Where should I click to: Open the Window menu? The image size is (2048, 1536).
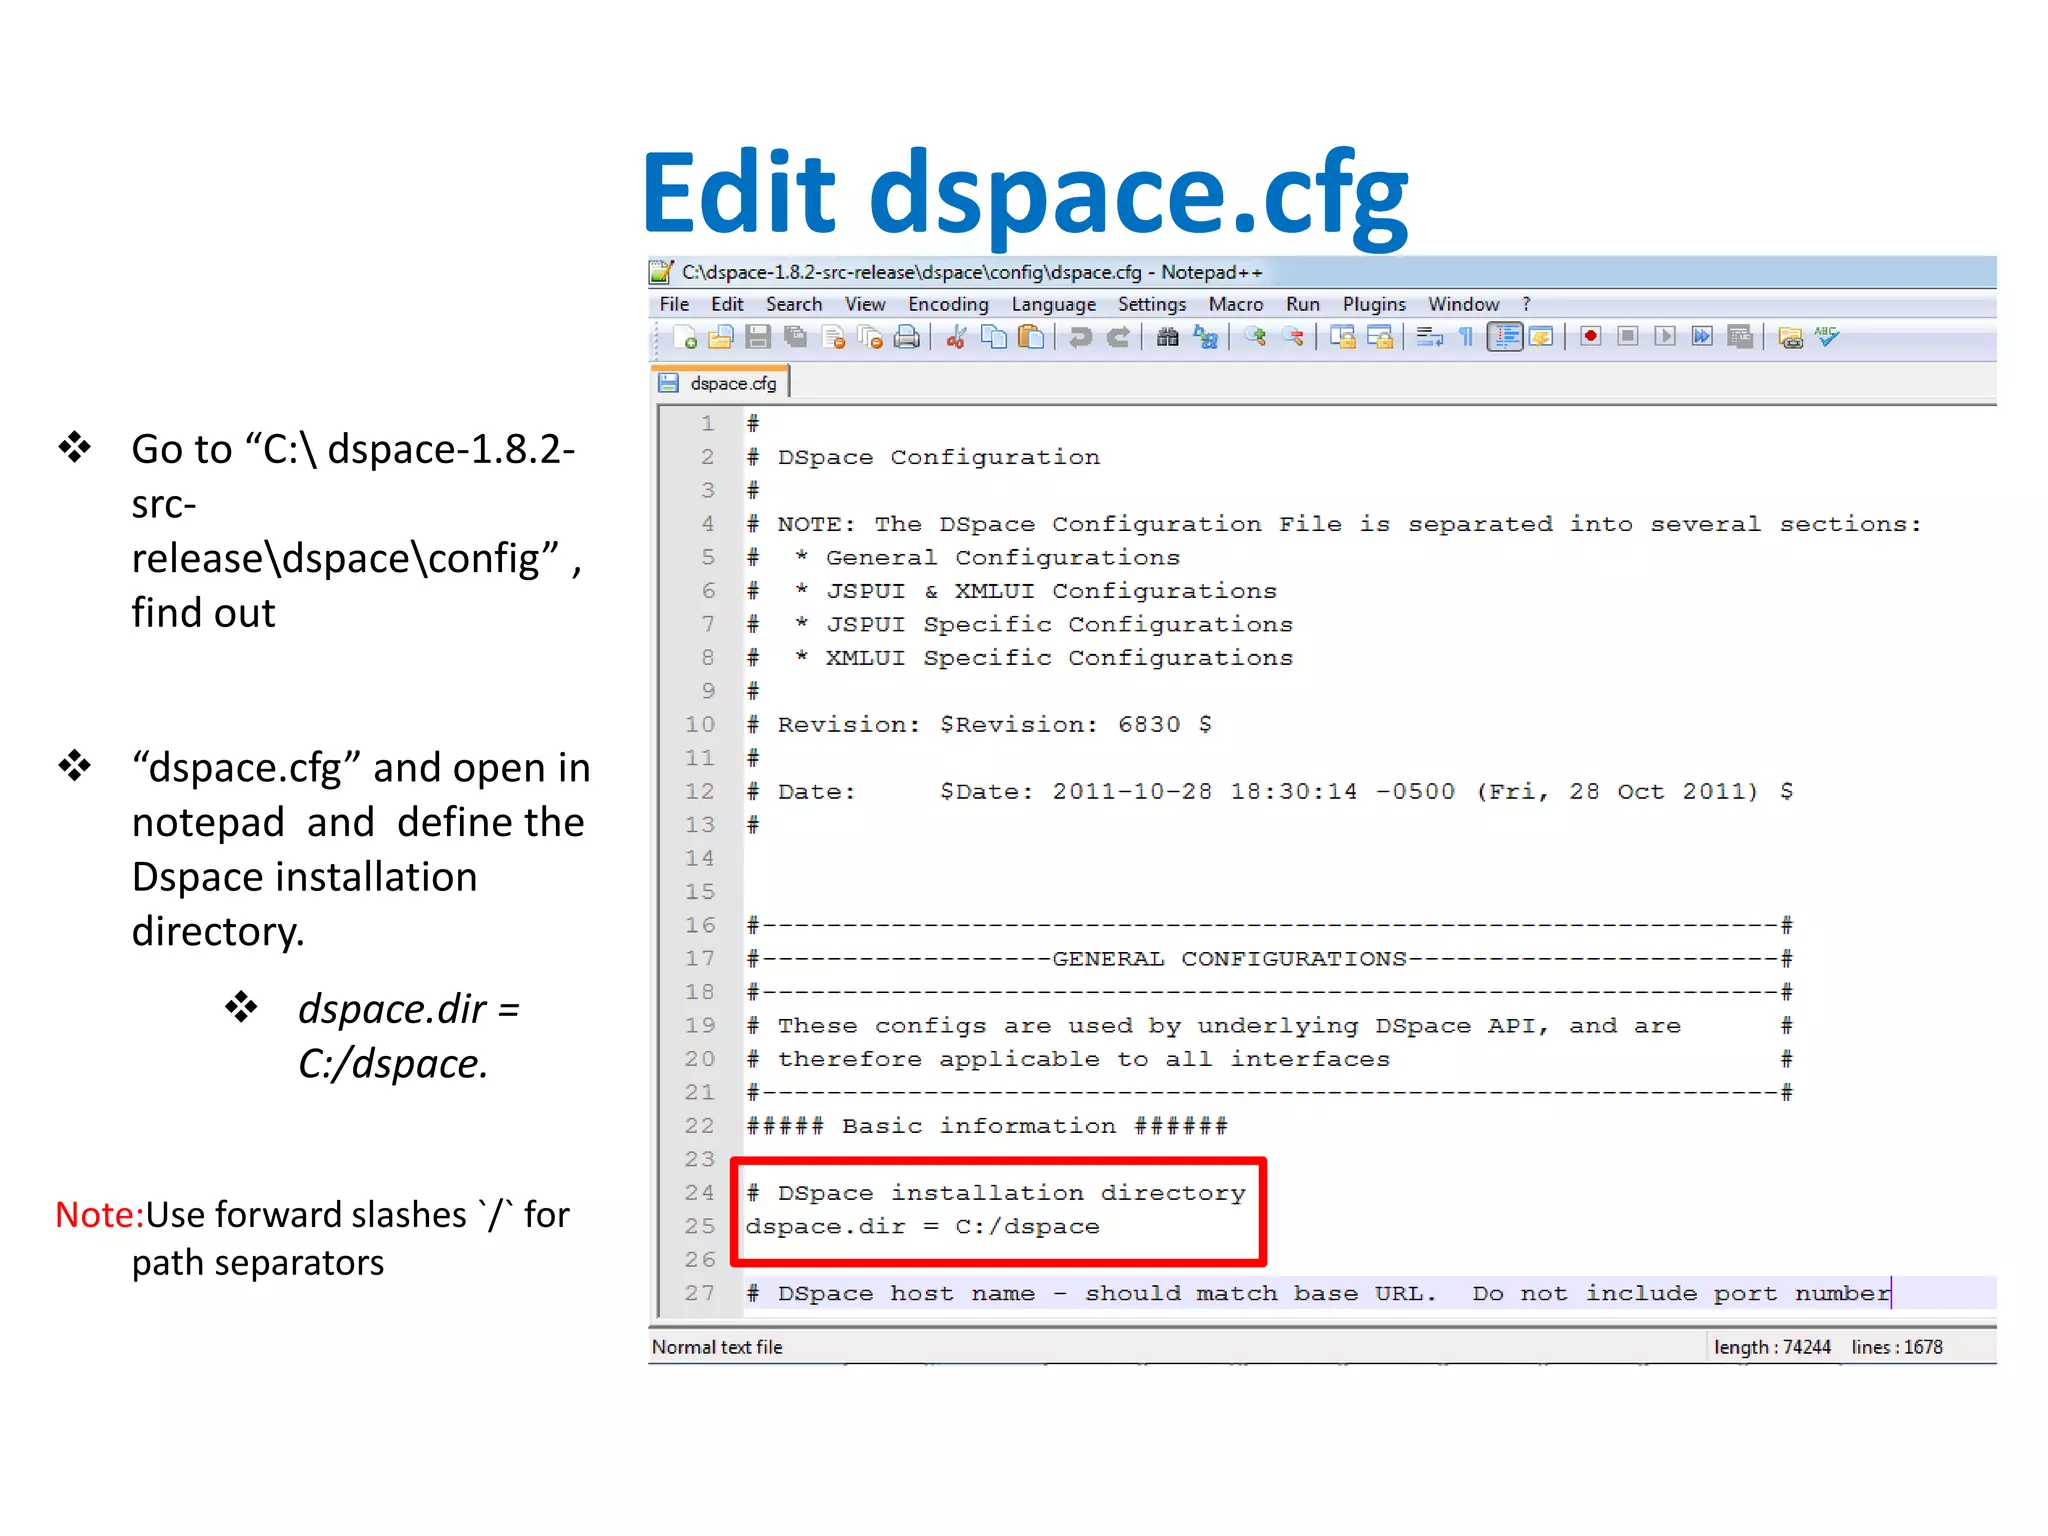[x=1463, y=304]
